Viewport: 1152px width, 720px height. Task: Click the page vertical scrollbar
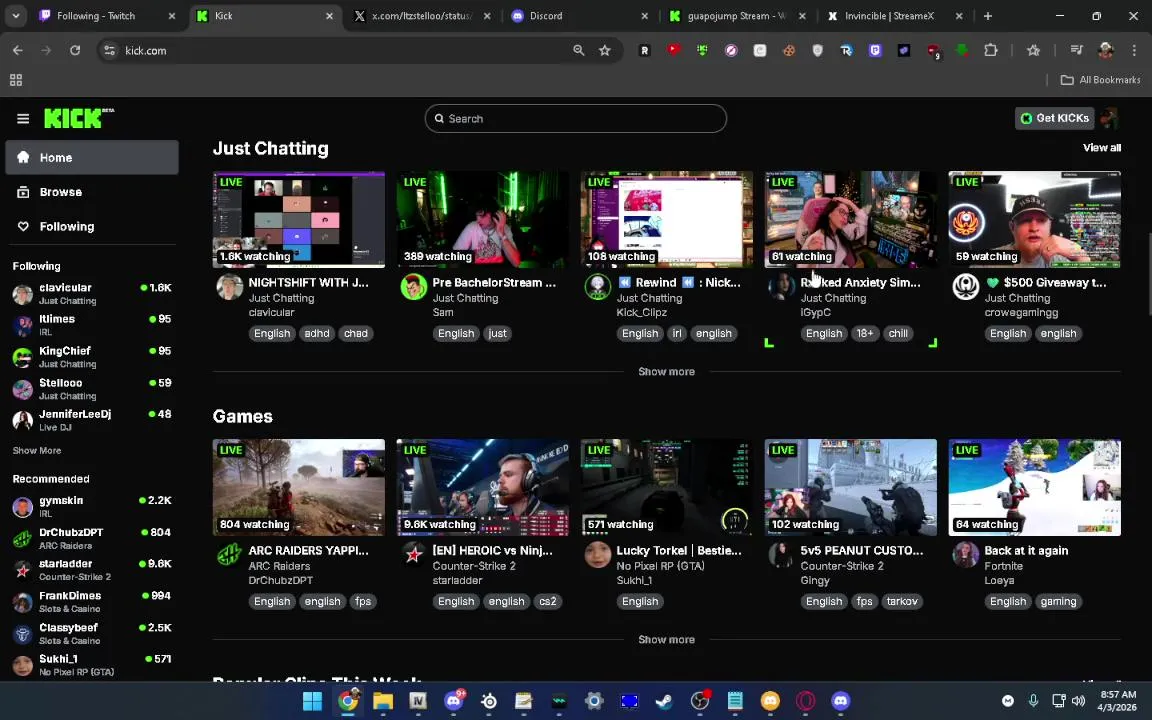pyautogui.click(x=1147, y=273)
